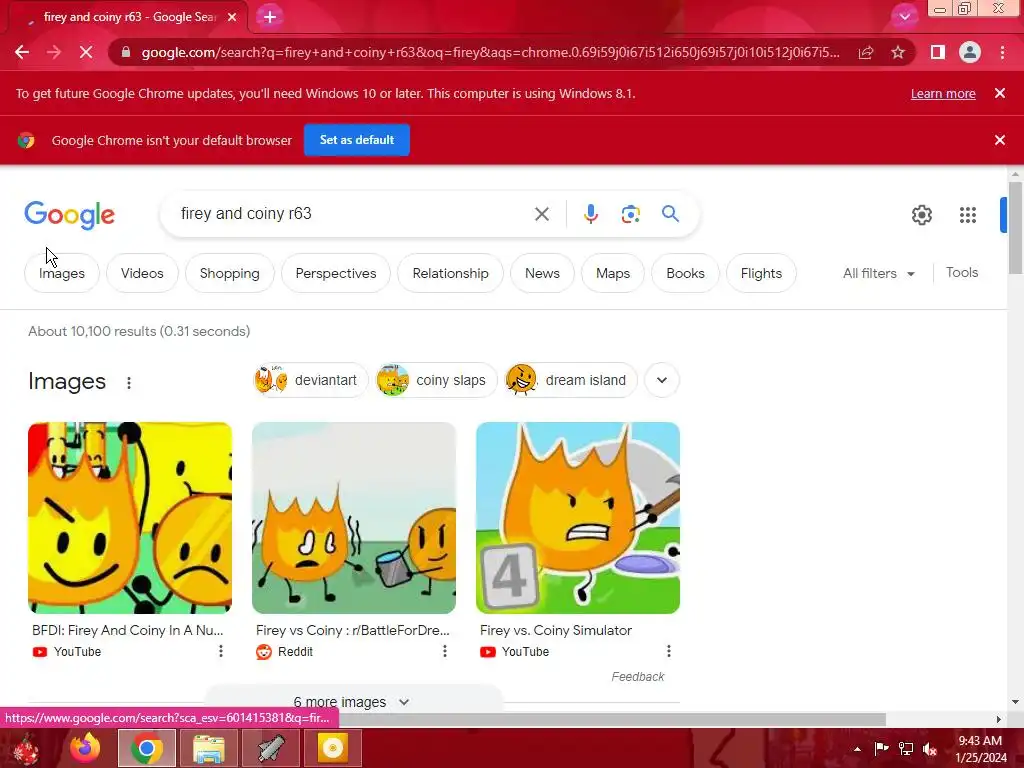
Task: Show hidden system tray icons
Action: [857, 749]
